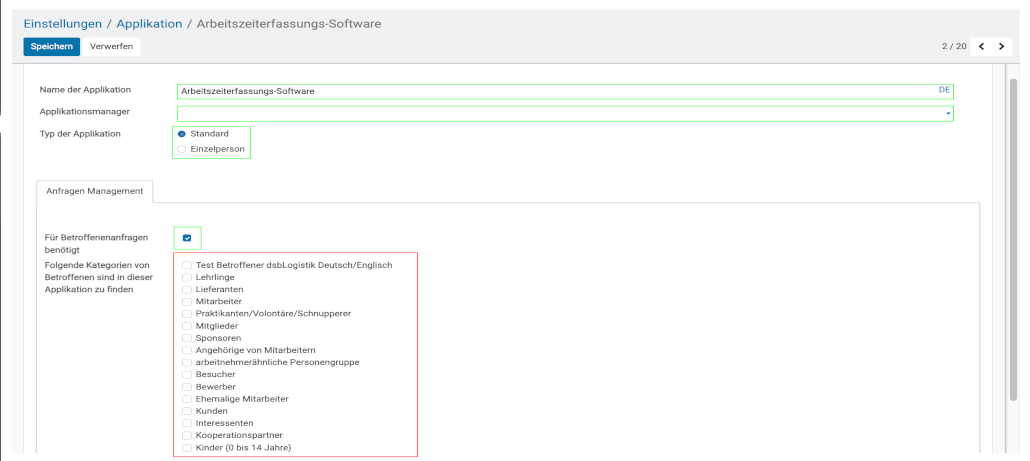Select the Einzelperson radio option
This screenshot has height=461, width=1030.
182,149
